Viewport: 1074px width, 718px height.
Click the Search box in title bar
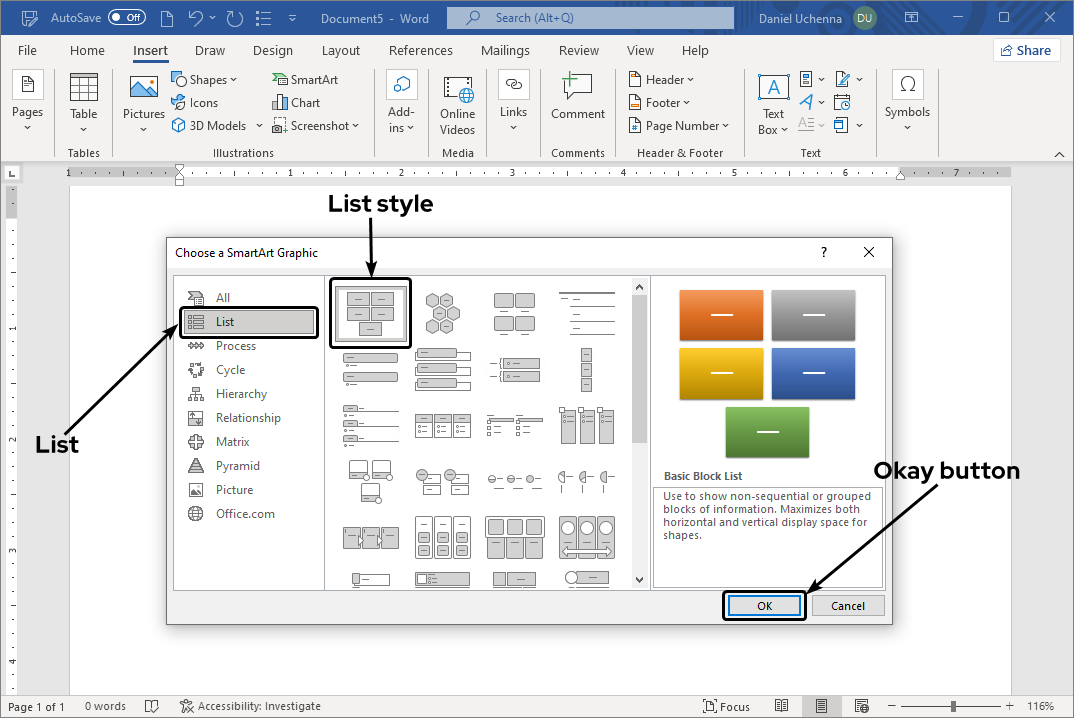[x=590, y=18]
